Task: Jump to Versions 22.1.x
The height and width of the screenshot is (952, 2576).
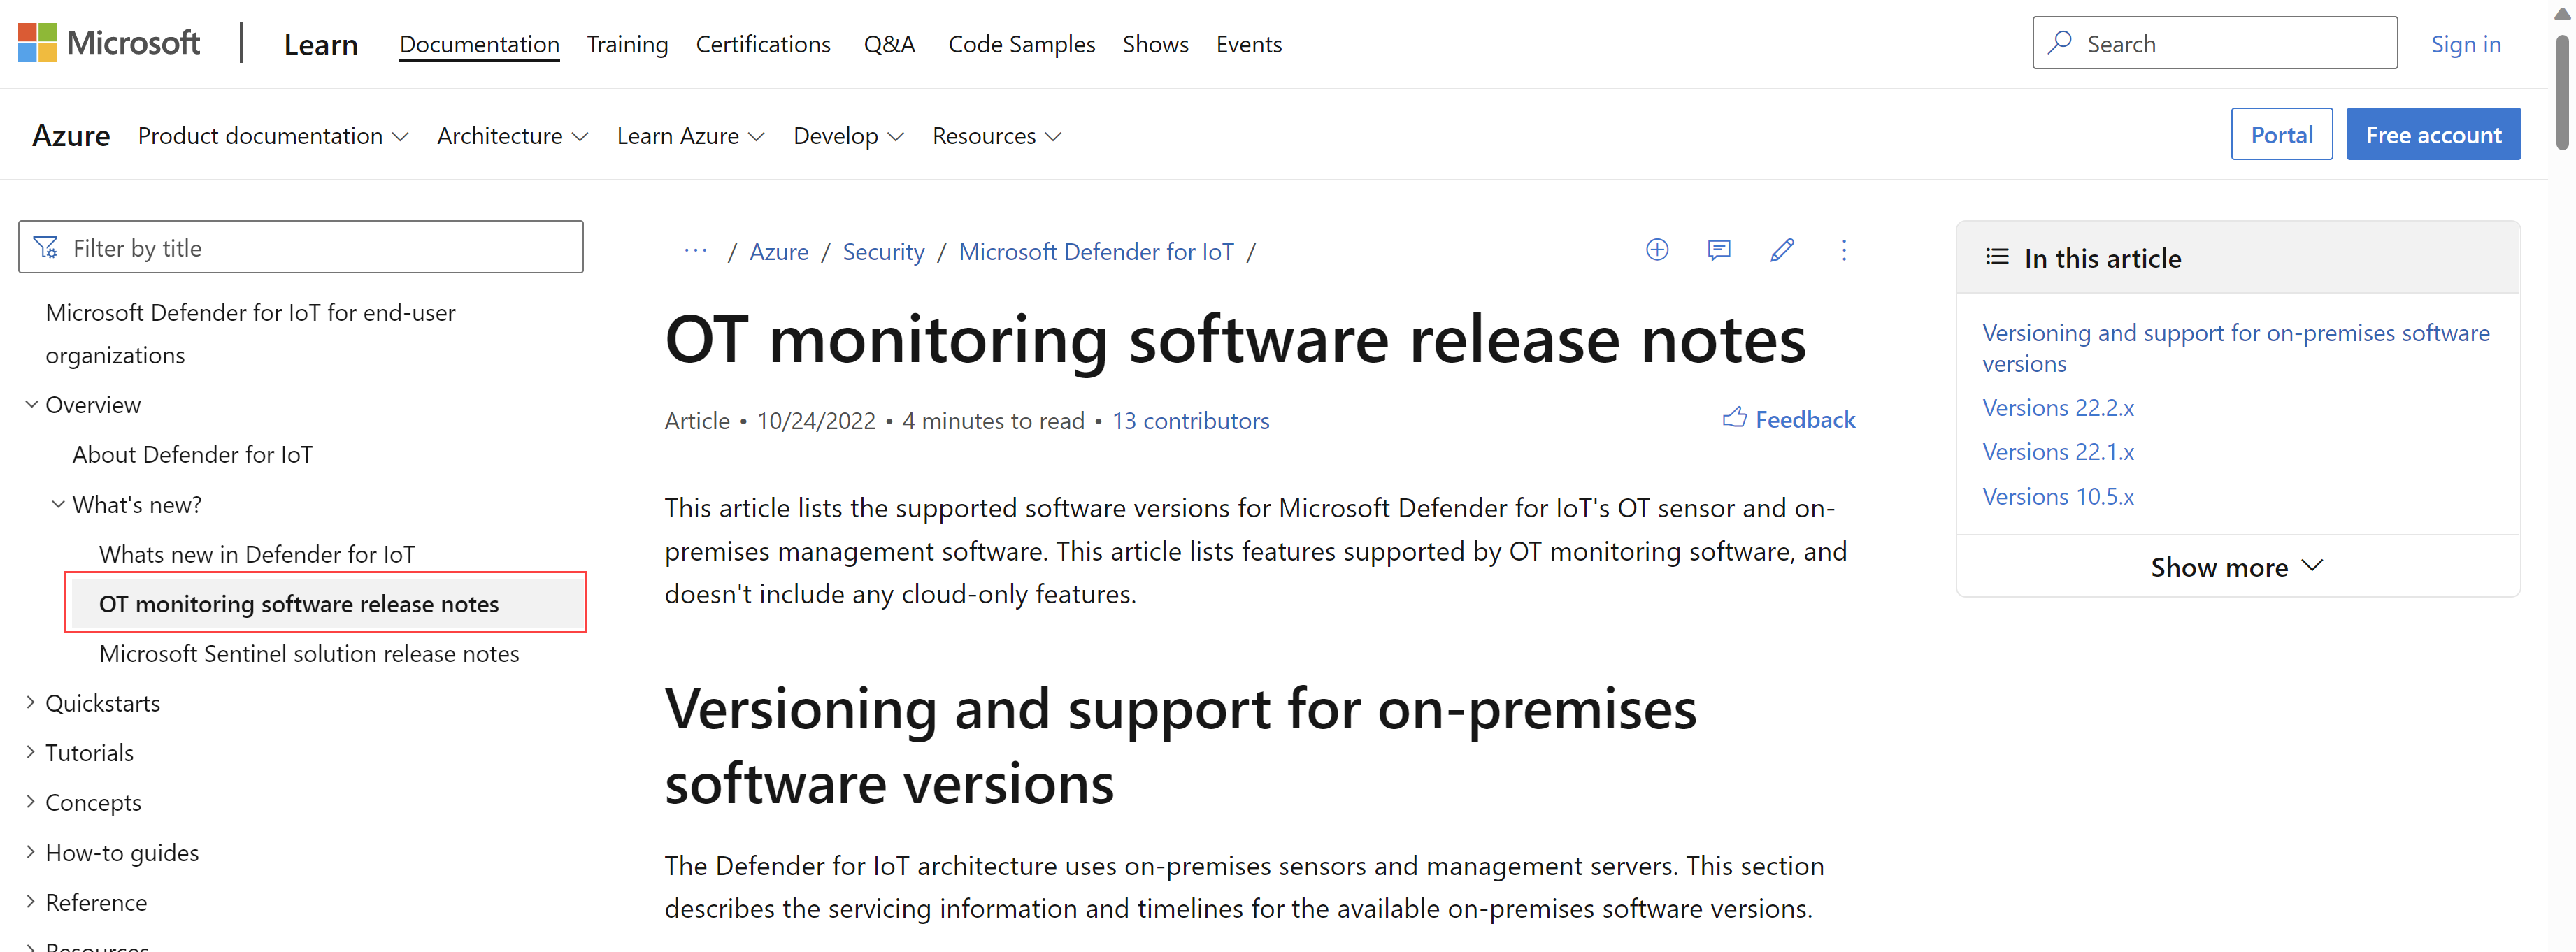Action: [x=2058, y=451]
